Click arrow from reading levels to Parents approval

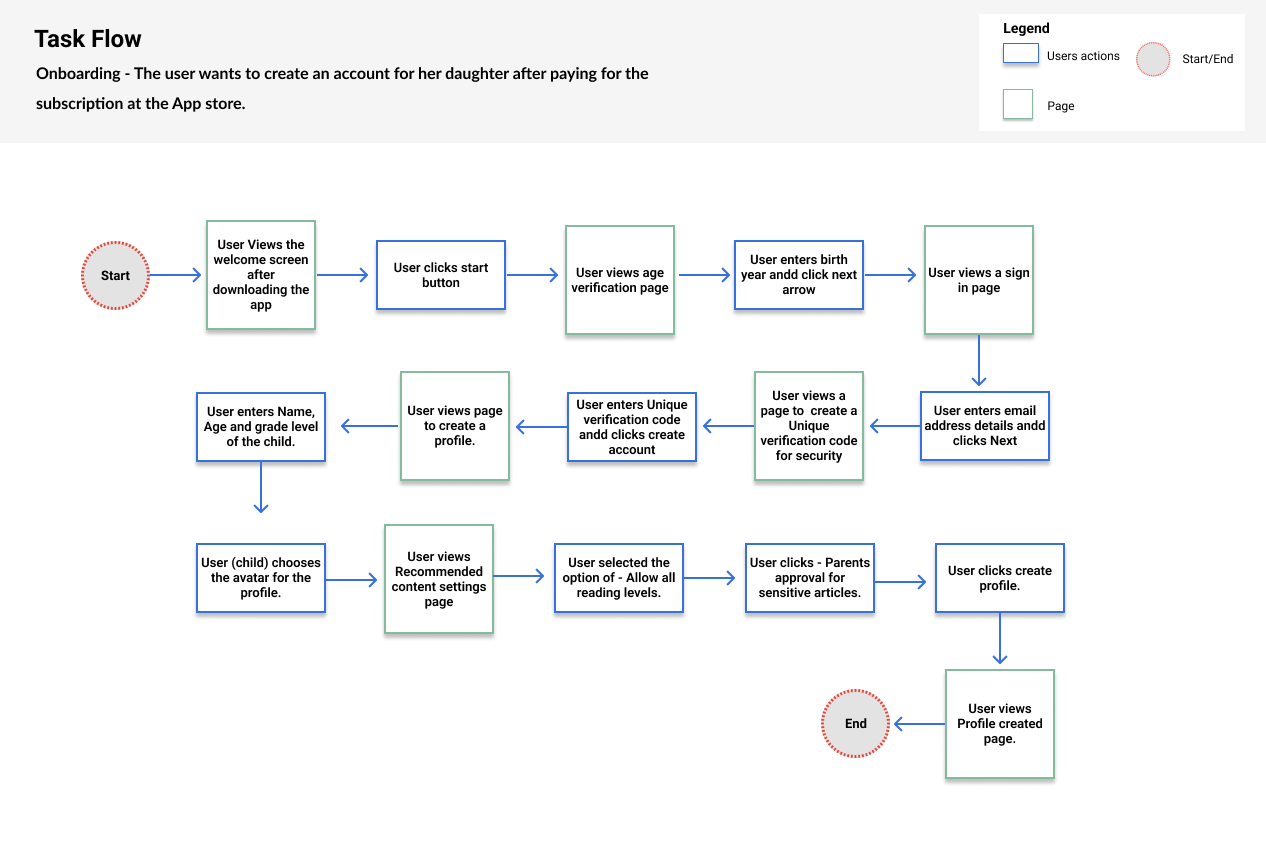click(711, 577)
